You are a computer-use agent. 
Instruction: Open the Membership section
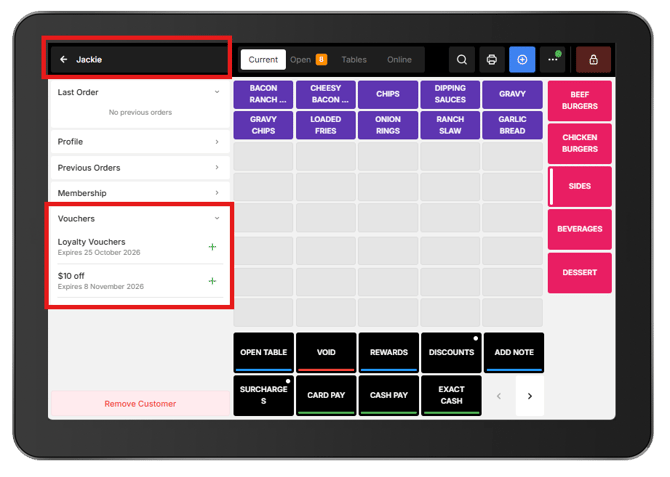[x=140, y=193]
